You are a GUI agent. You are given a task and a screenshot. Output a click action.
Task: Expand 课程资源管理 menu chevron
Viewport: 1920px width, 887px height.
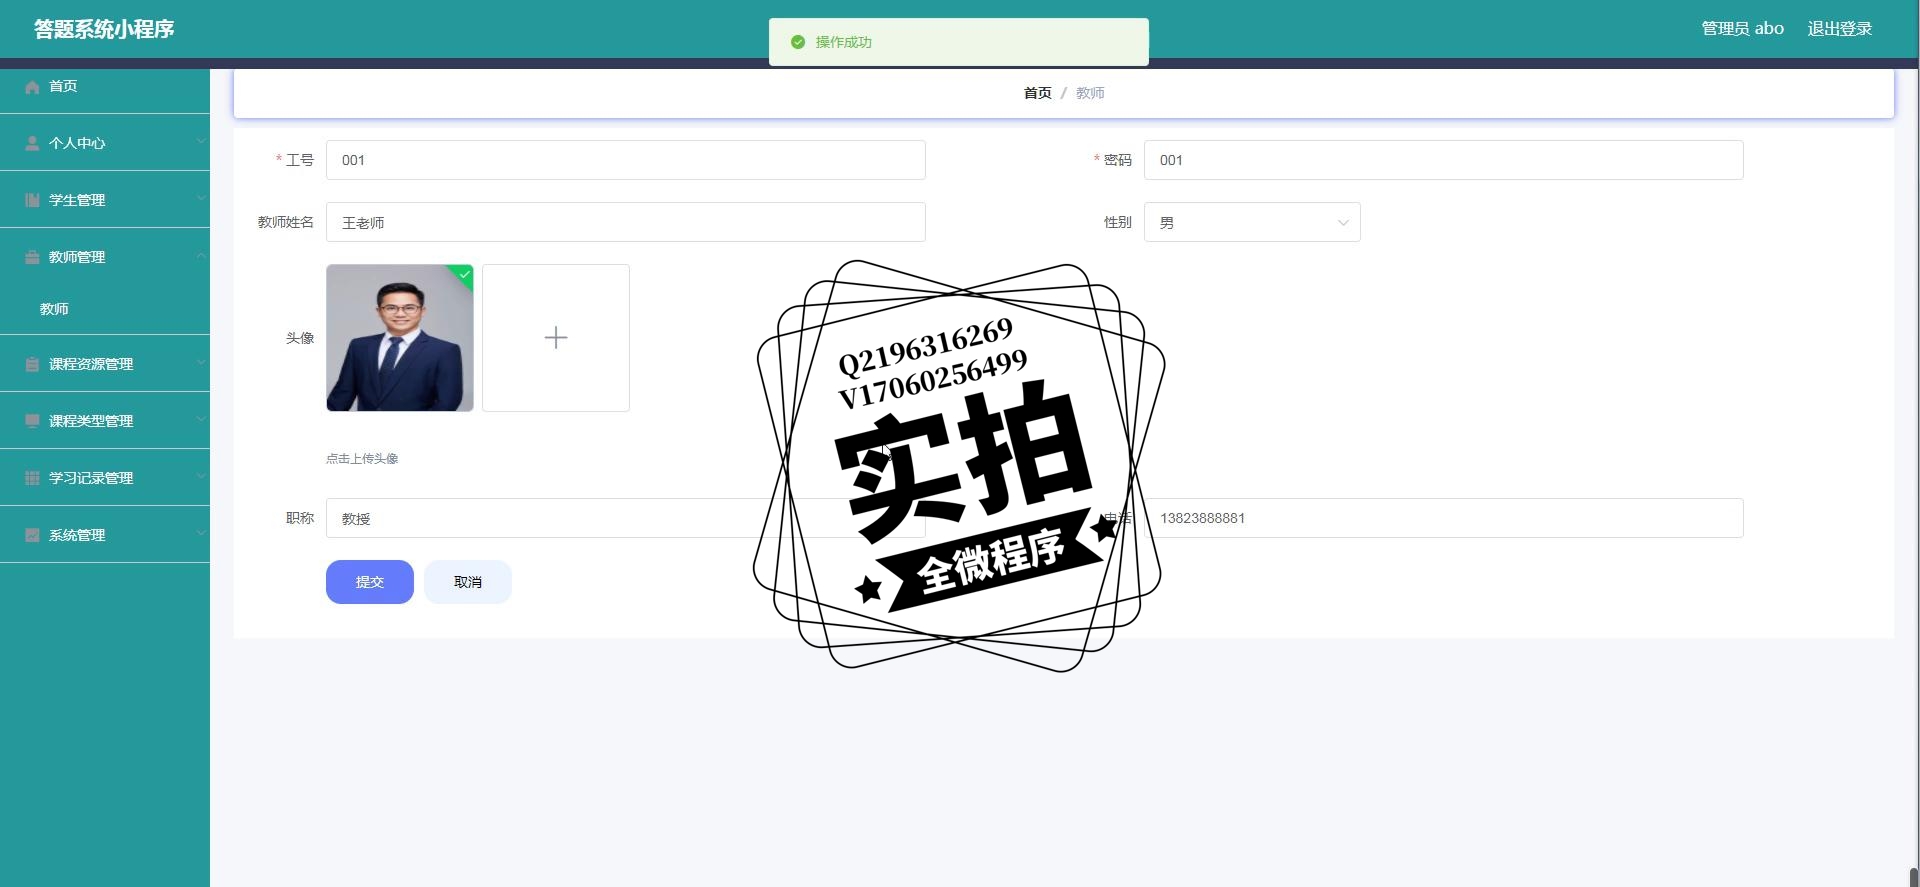point(201,362)
